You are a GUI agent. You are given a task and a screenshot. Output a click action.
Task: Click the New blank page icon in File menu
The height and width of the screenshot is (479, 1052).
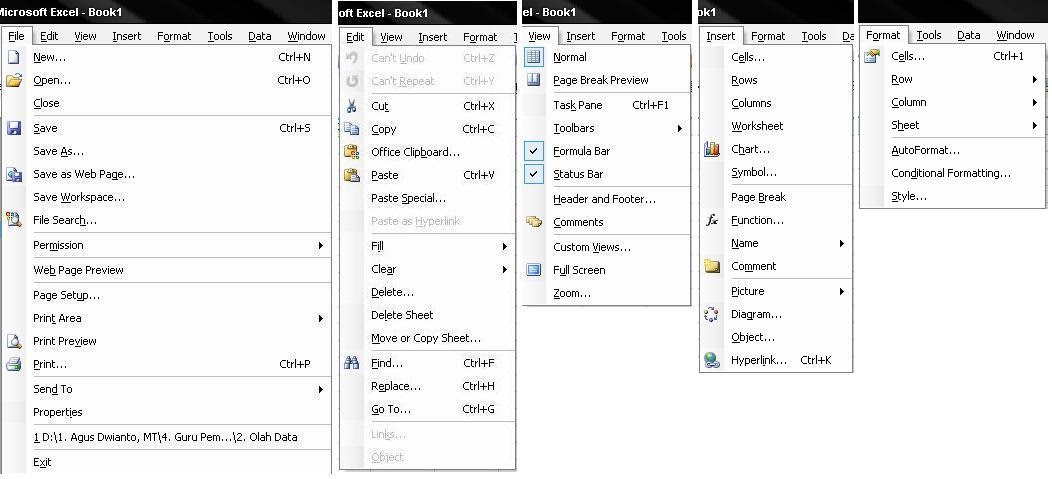click(13, 58)
